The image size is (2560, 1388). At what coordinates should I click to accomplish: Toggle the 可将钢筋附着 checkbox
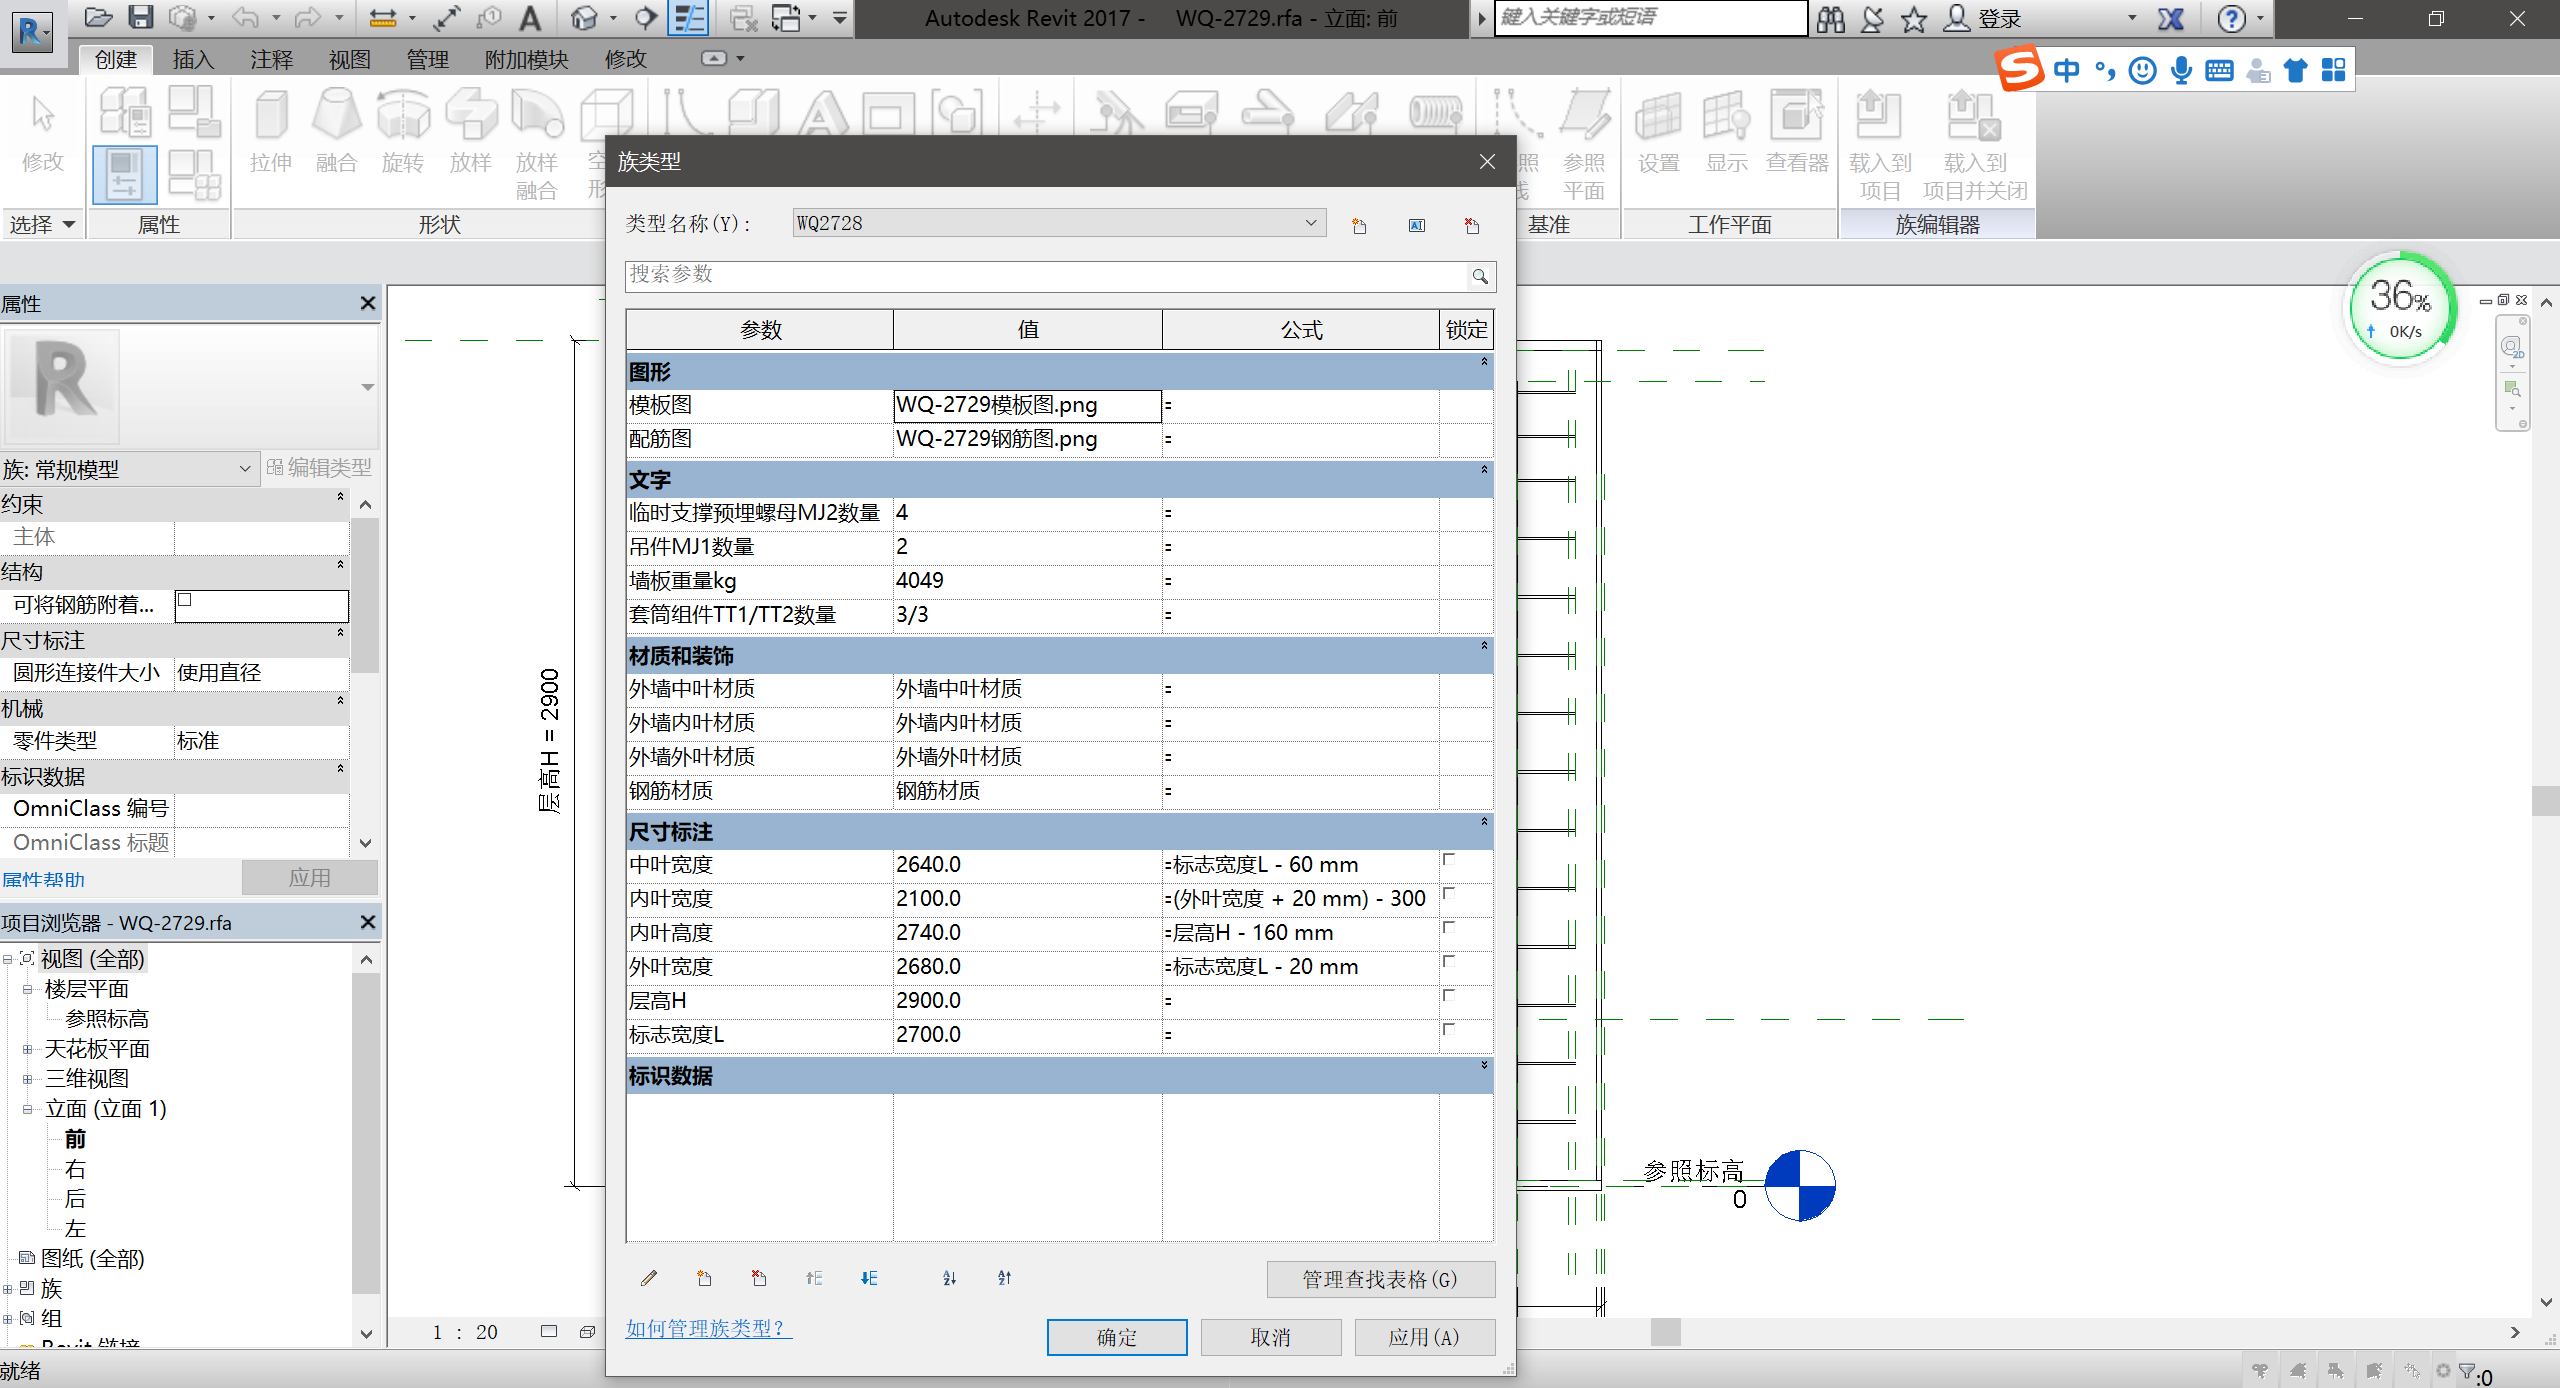point(184,599)
